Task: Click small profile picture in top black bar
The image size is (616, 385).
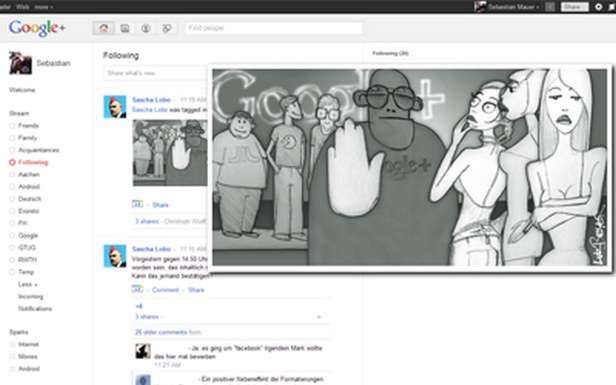Action: (x=480, y=7)
